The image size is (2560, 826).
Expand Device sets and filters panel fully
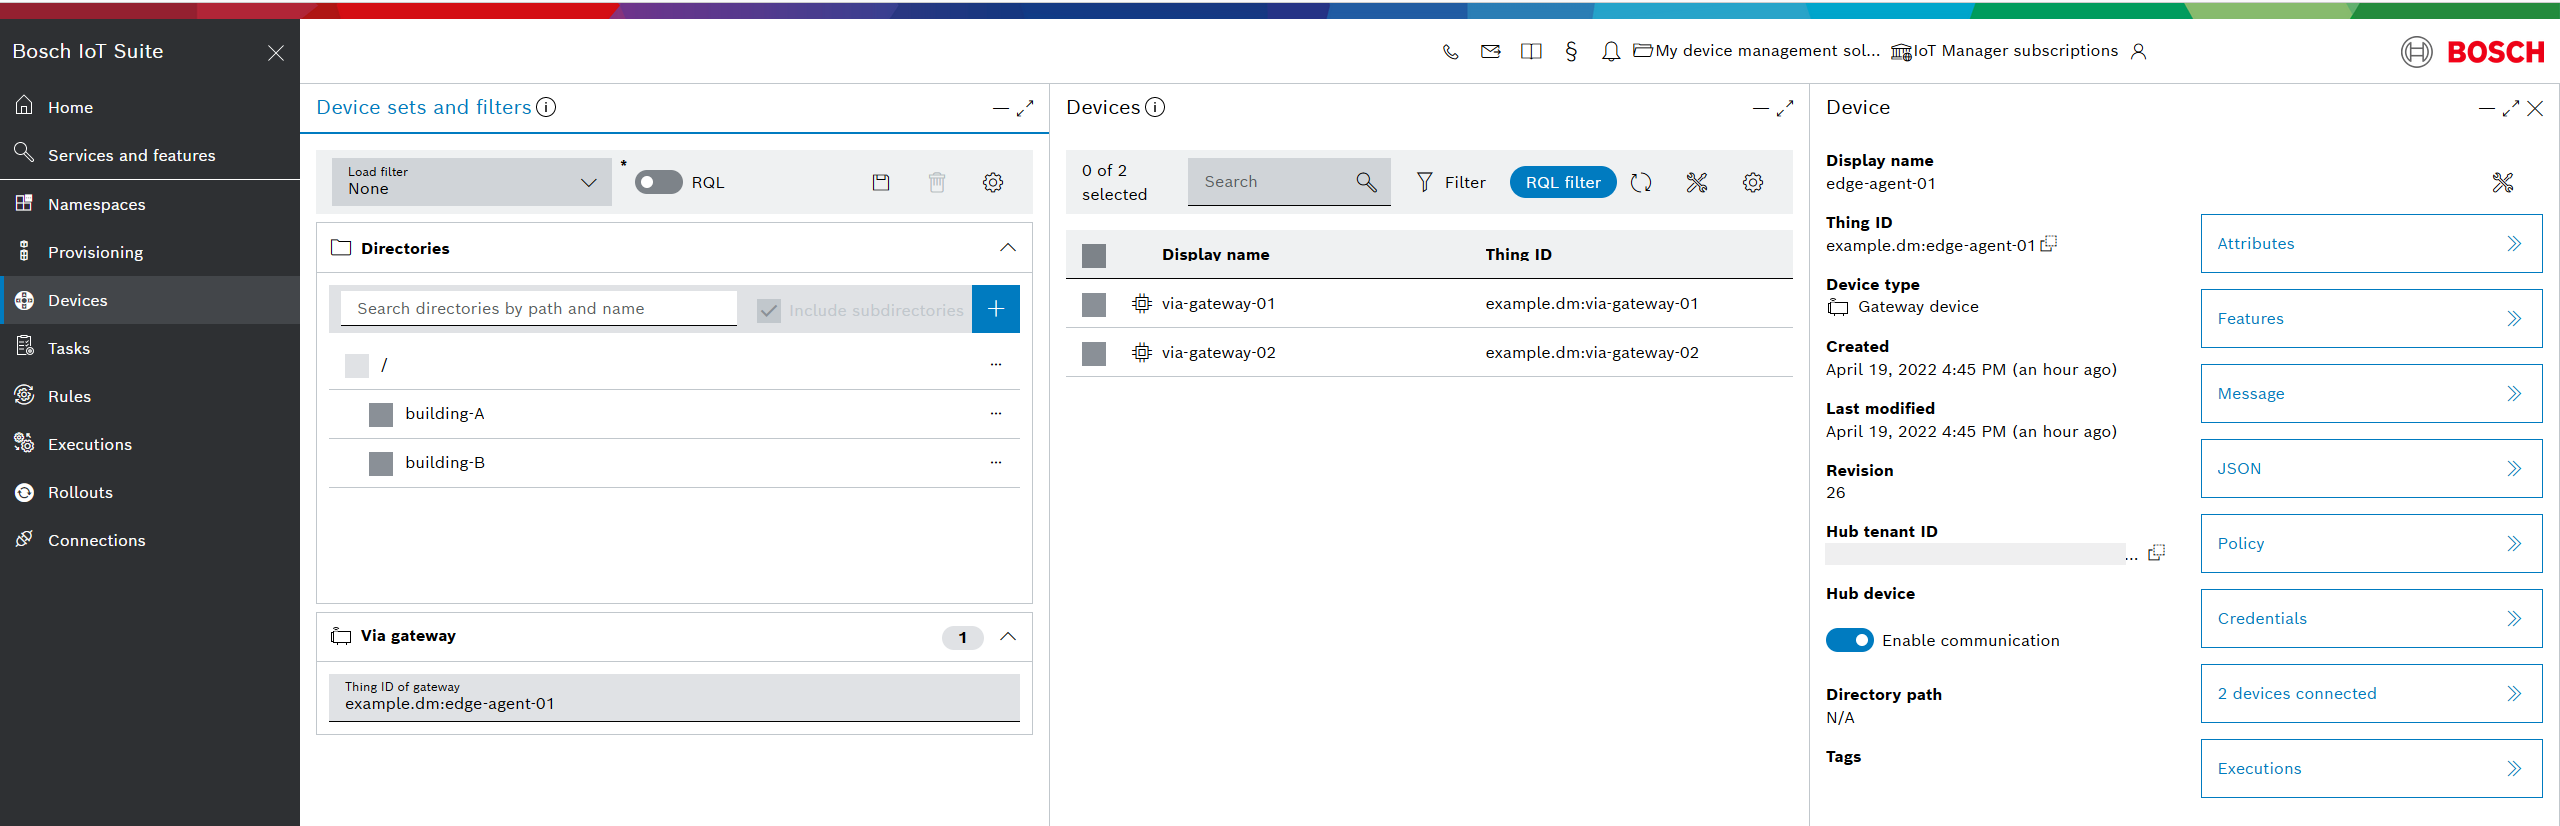[x=1025, y=108]
